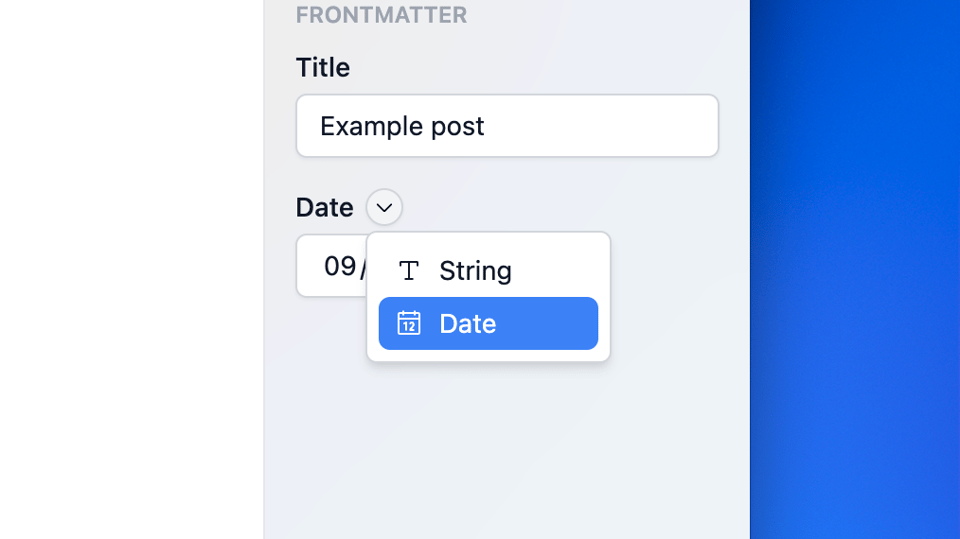This screenshot has width=960, height=539.
Task: Select the "09" month segment
Action: coord(340,266)
